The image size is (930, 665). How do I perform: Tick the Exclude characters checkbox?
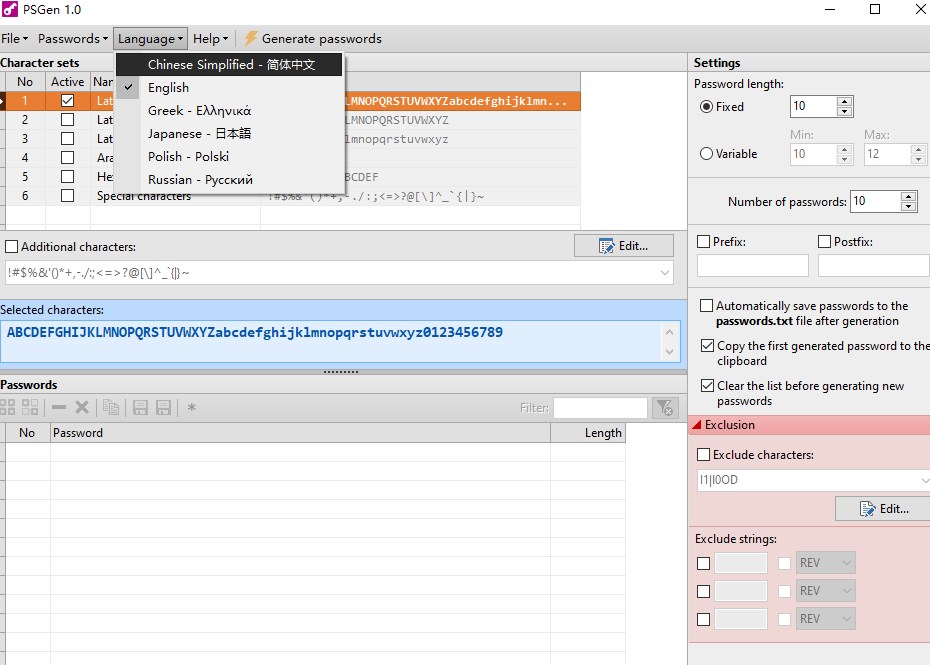pyautogui.click(x=704, y=455)
